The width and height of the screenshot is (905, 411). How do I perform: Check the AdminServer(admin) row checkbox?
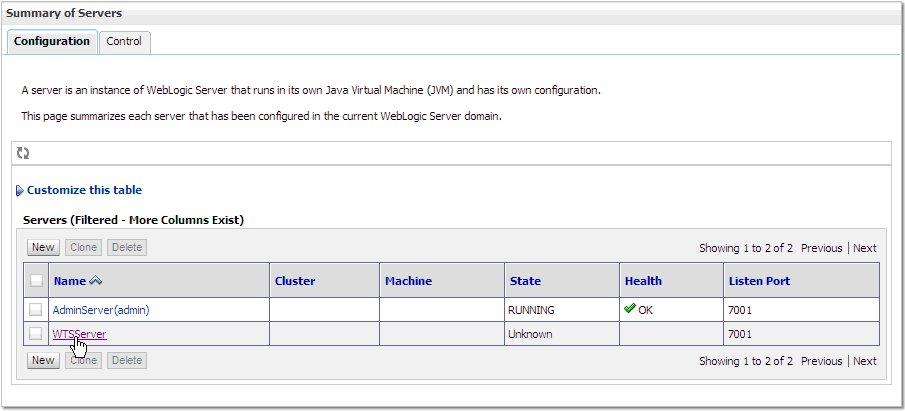click(x=36, y=310)
